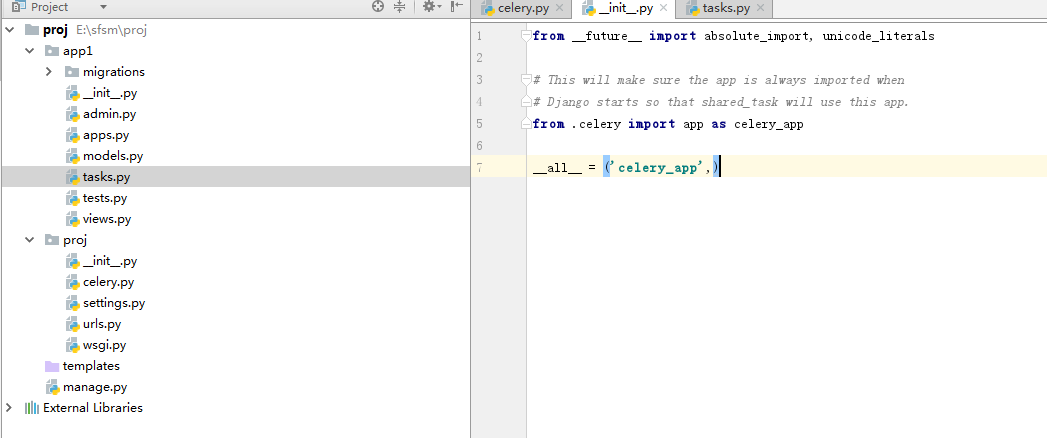Image resolution: width=1047 pixels, height=438 pixels.
Task: Open admin.py file
Action: [110, 114]
